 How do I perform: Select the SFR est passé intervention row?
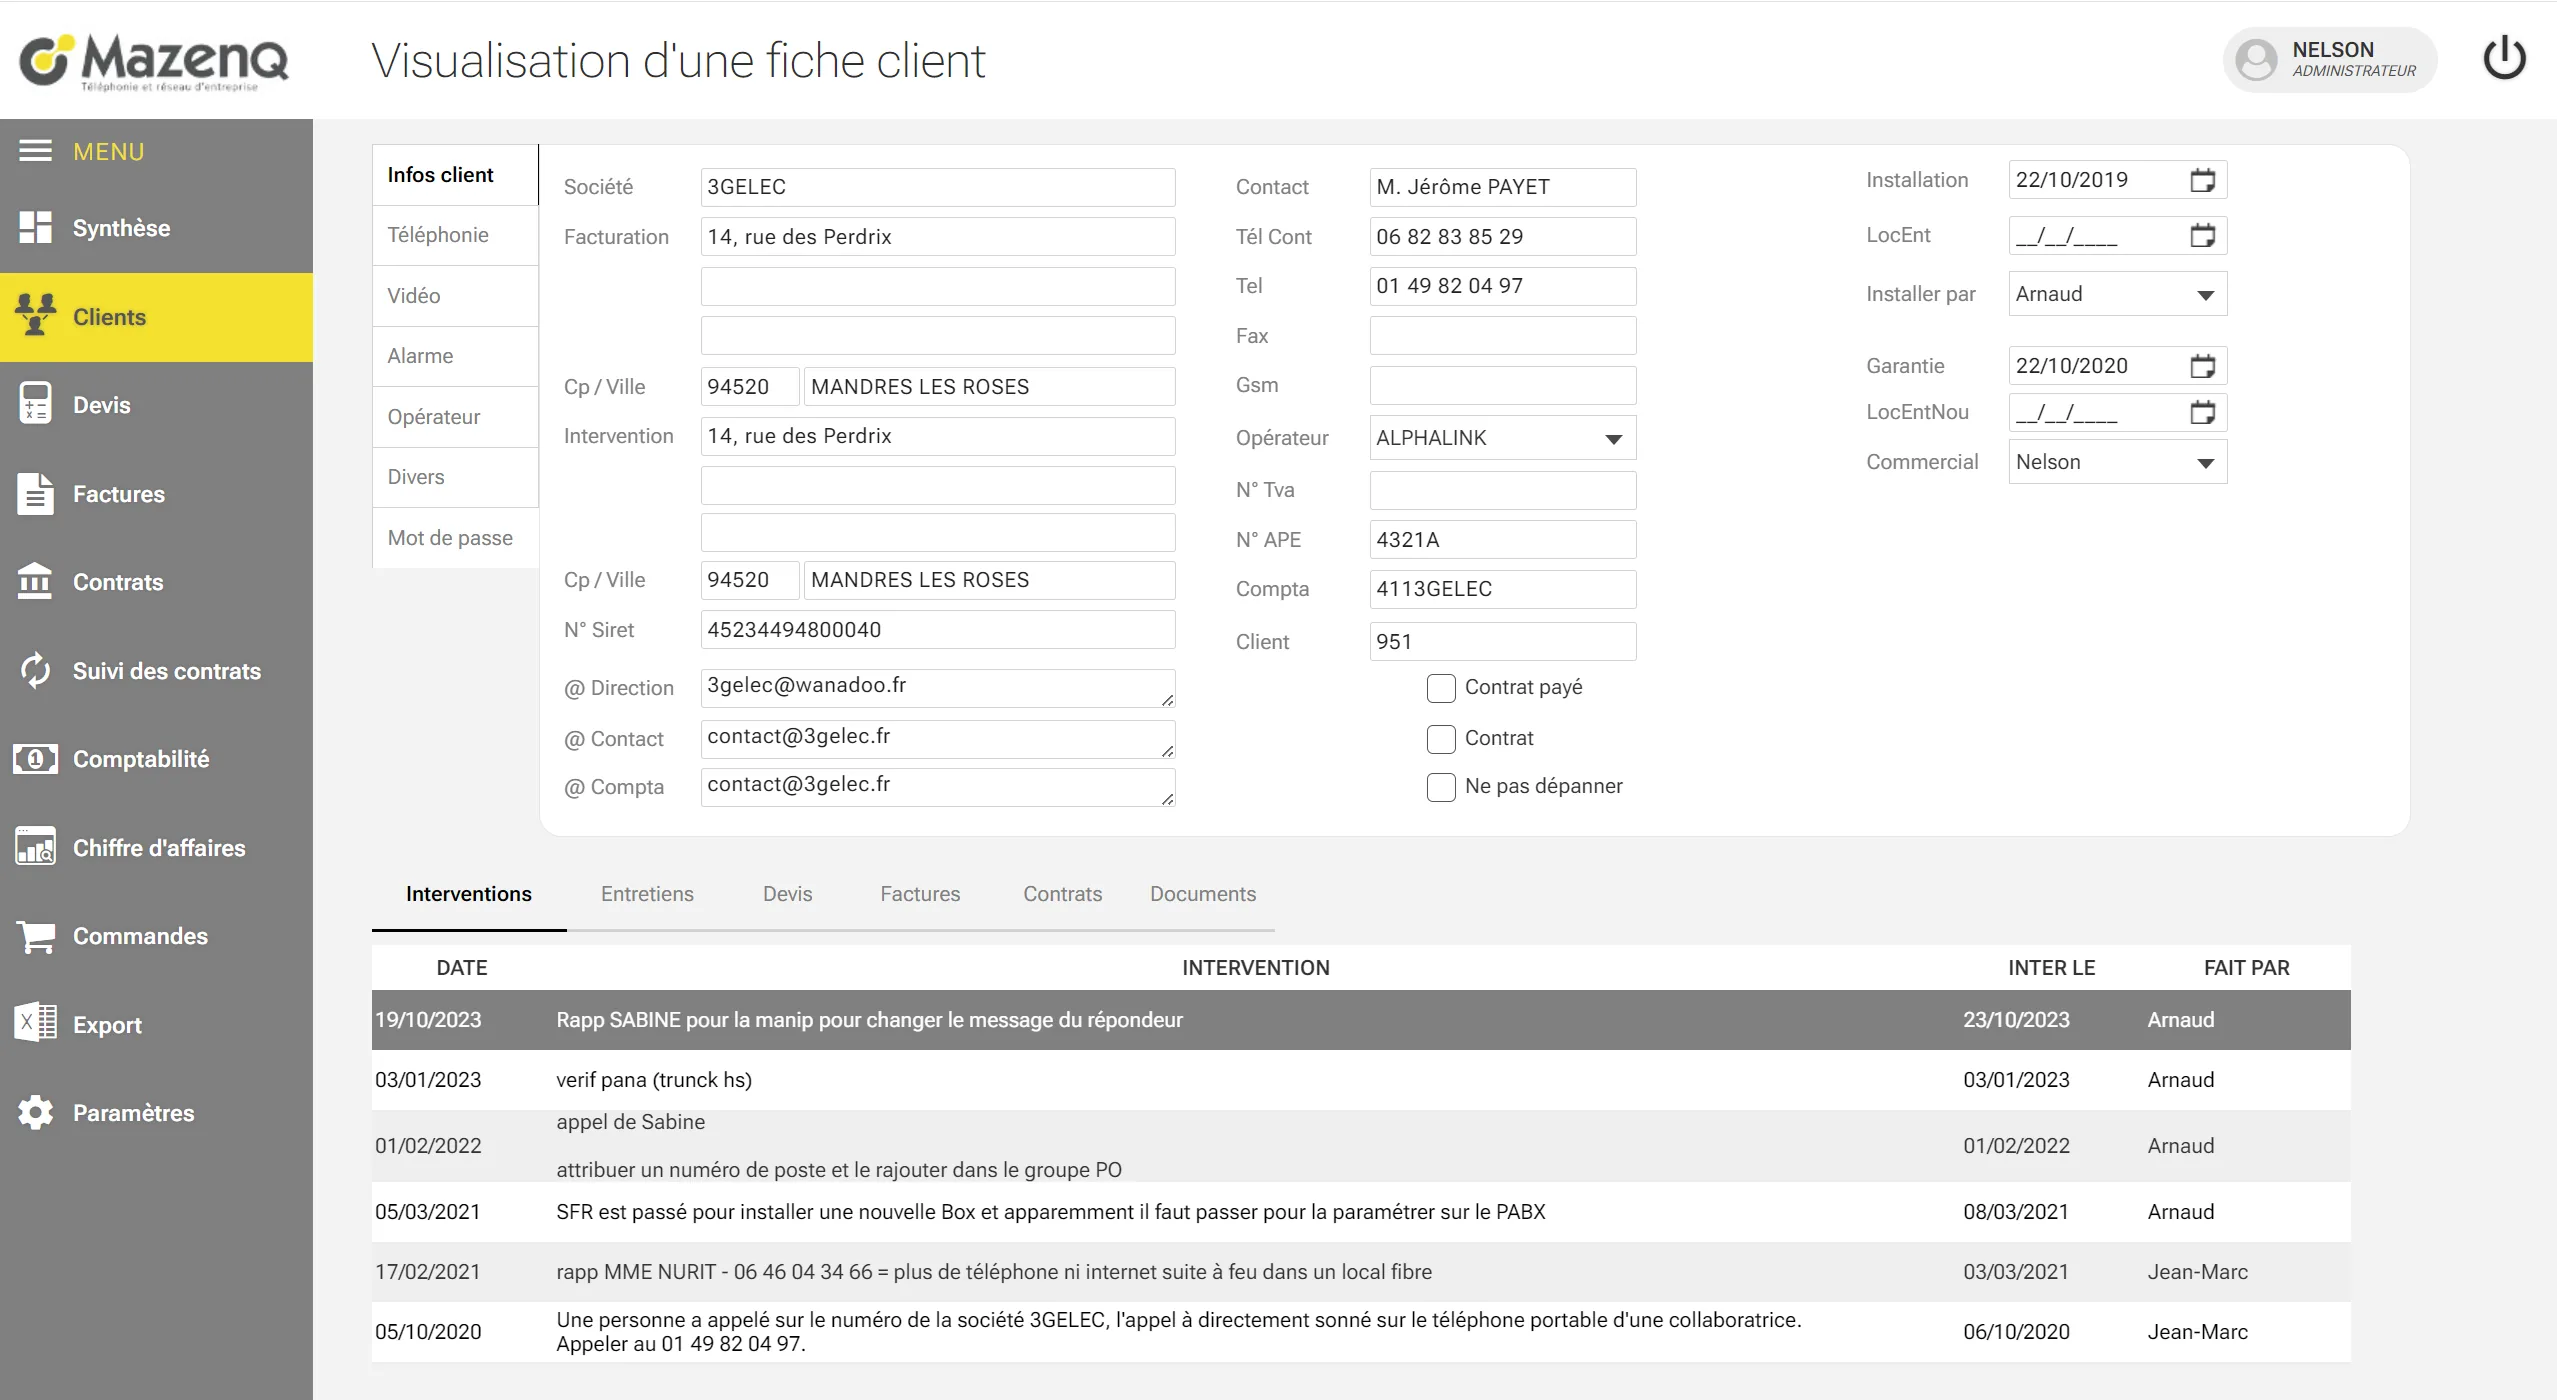(1360, 1212)
